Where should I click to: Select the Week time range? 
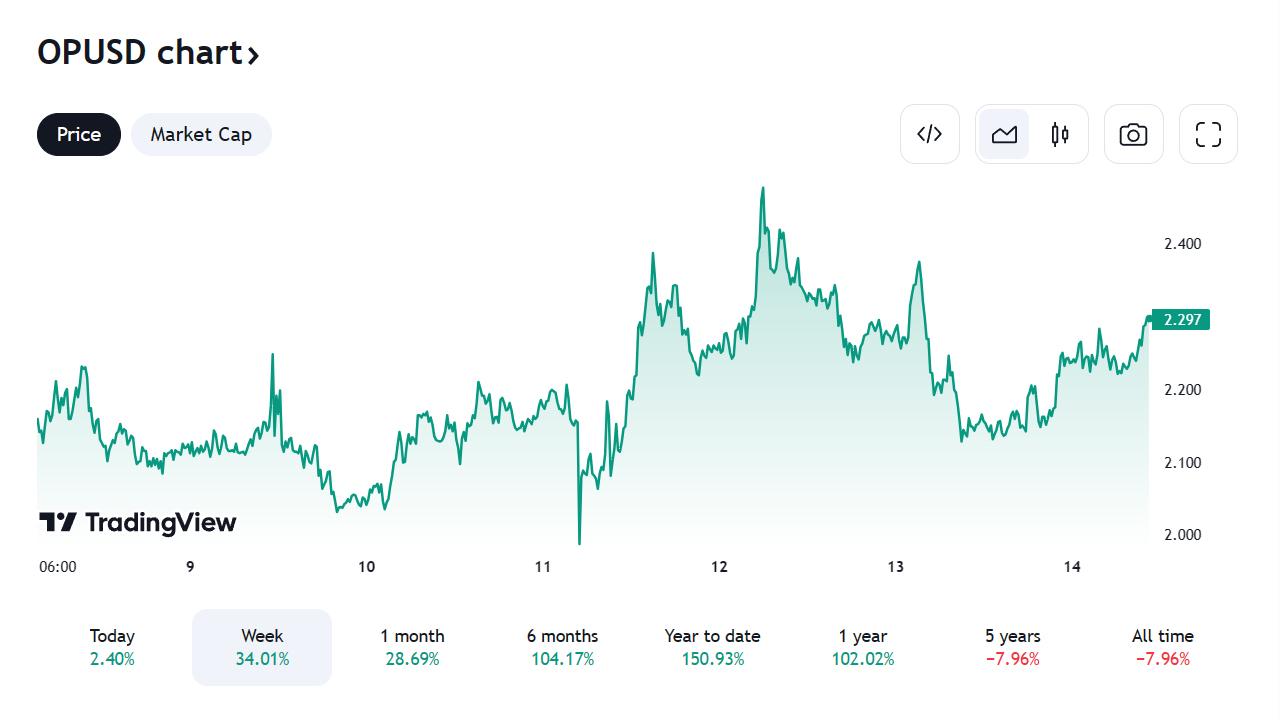[x=262, y=647]
